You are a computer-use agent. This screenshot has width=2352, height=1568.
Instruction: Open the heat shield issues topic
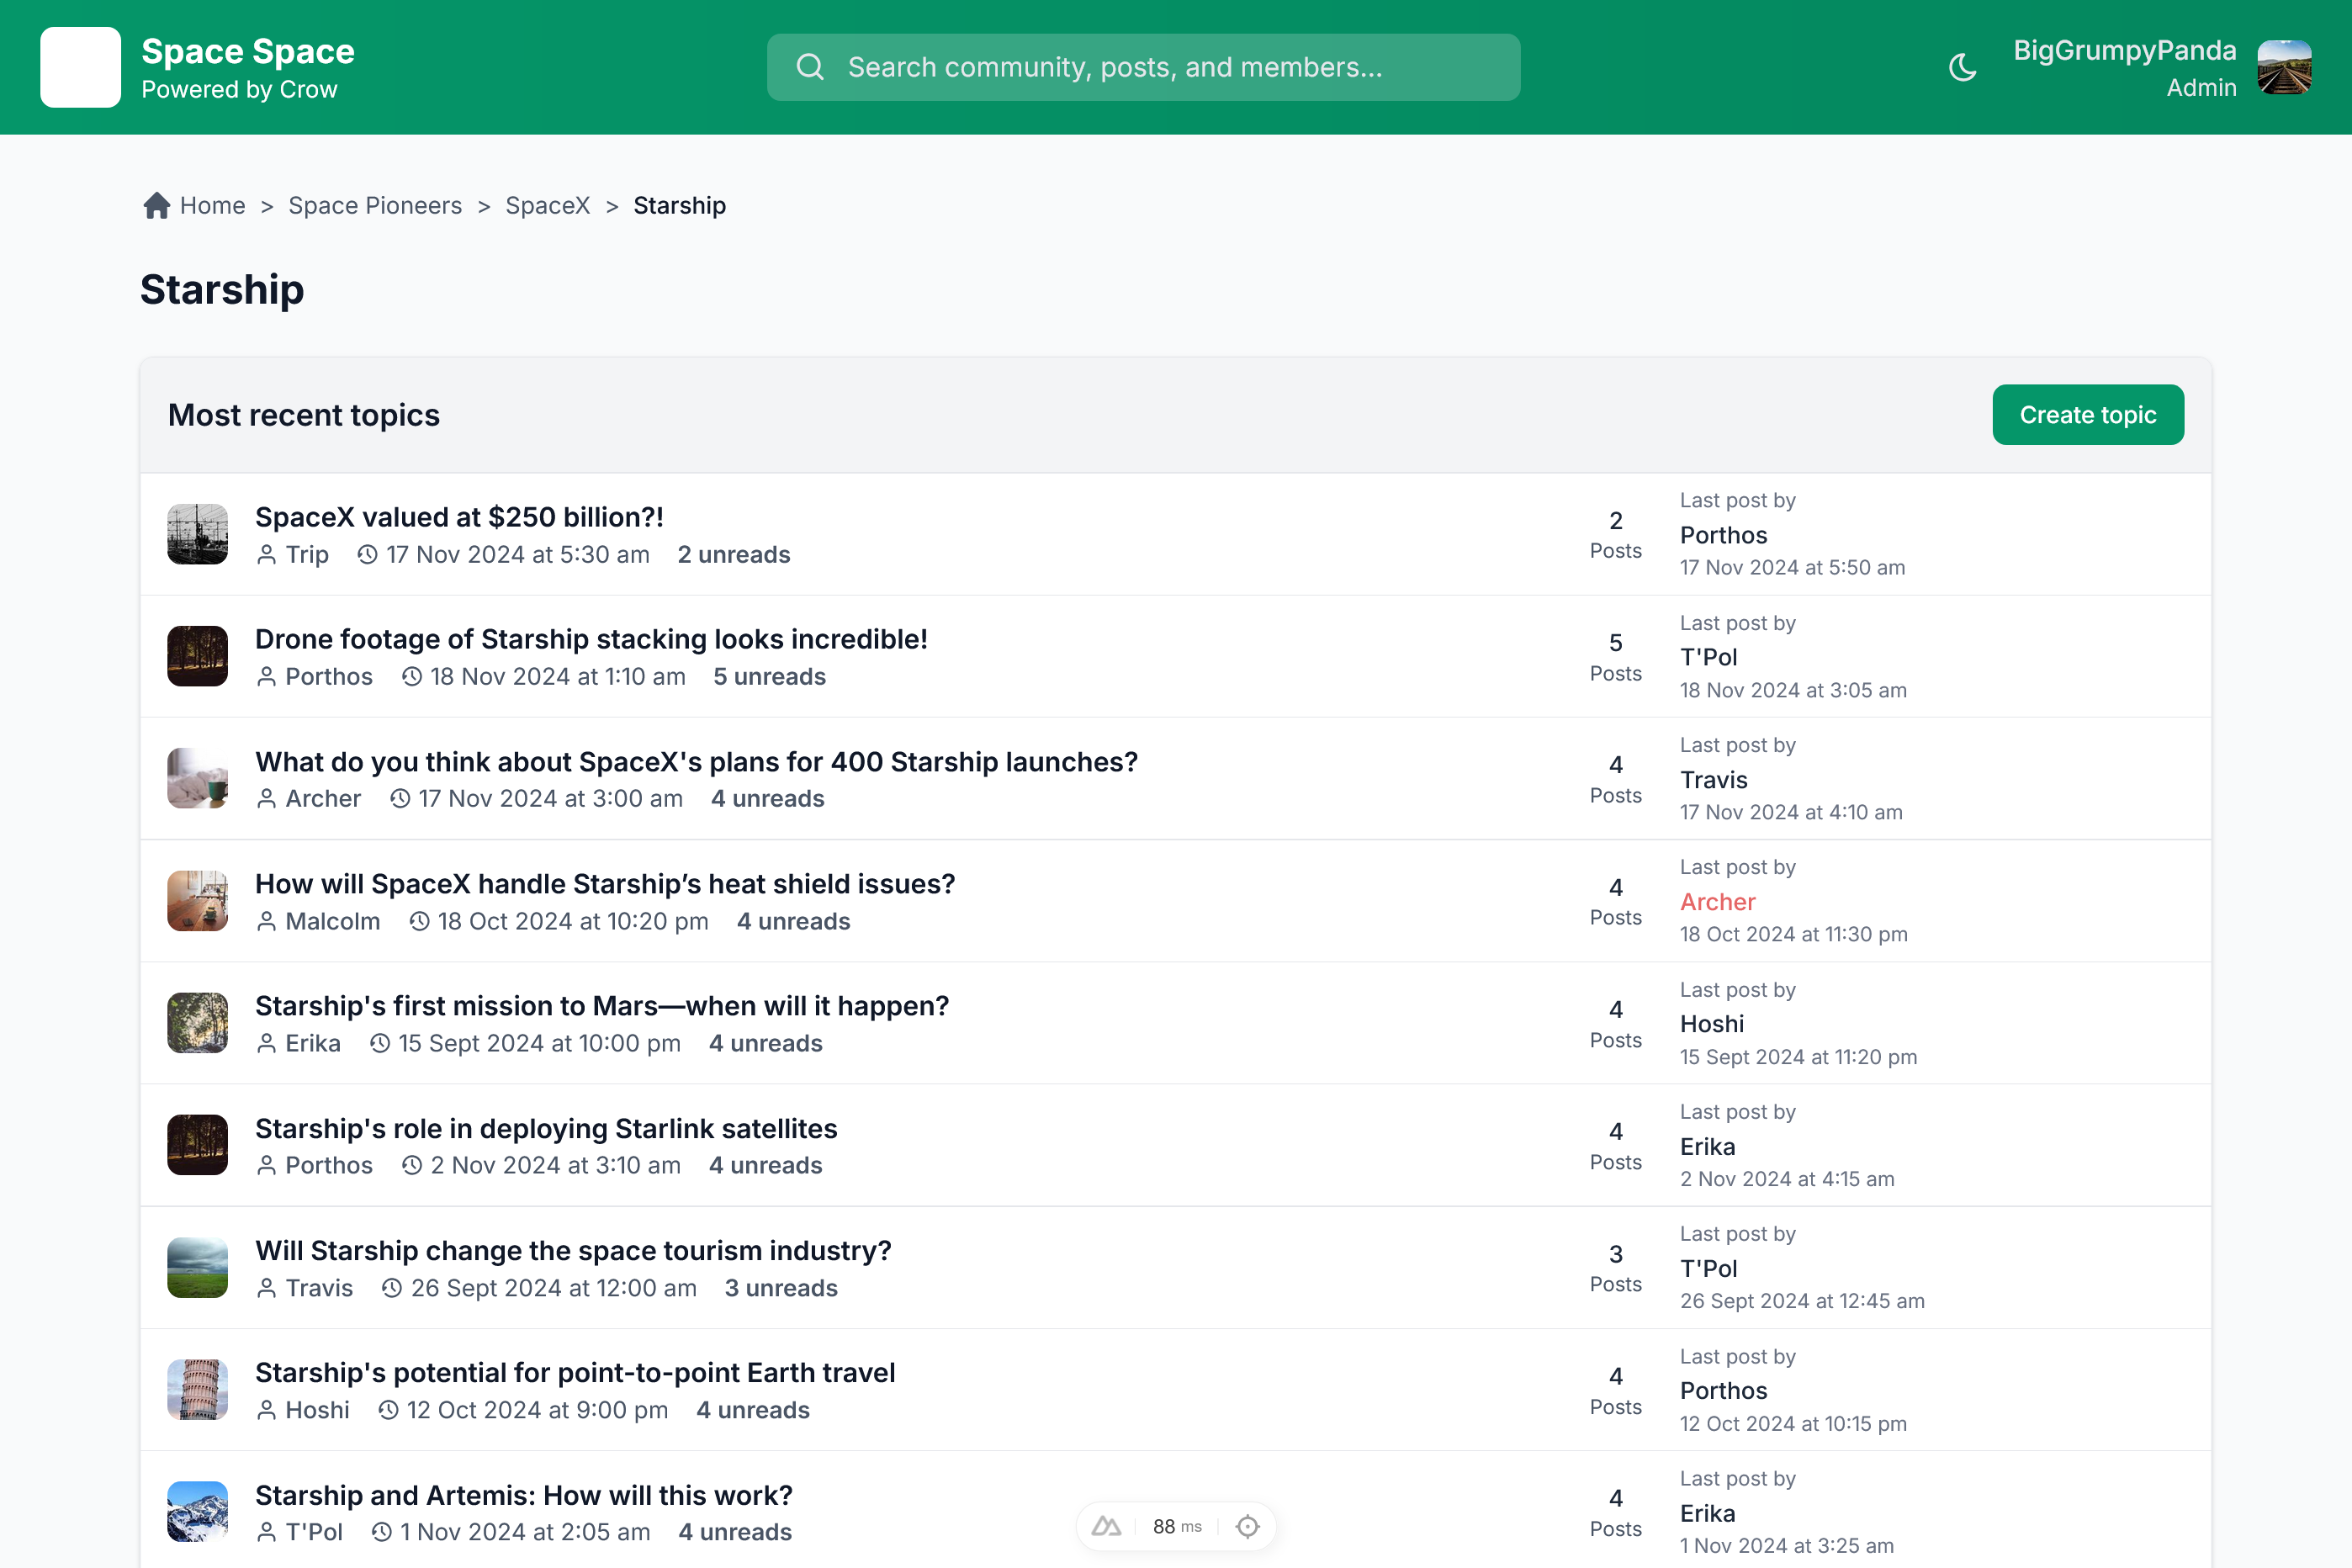pos(605,884)
